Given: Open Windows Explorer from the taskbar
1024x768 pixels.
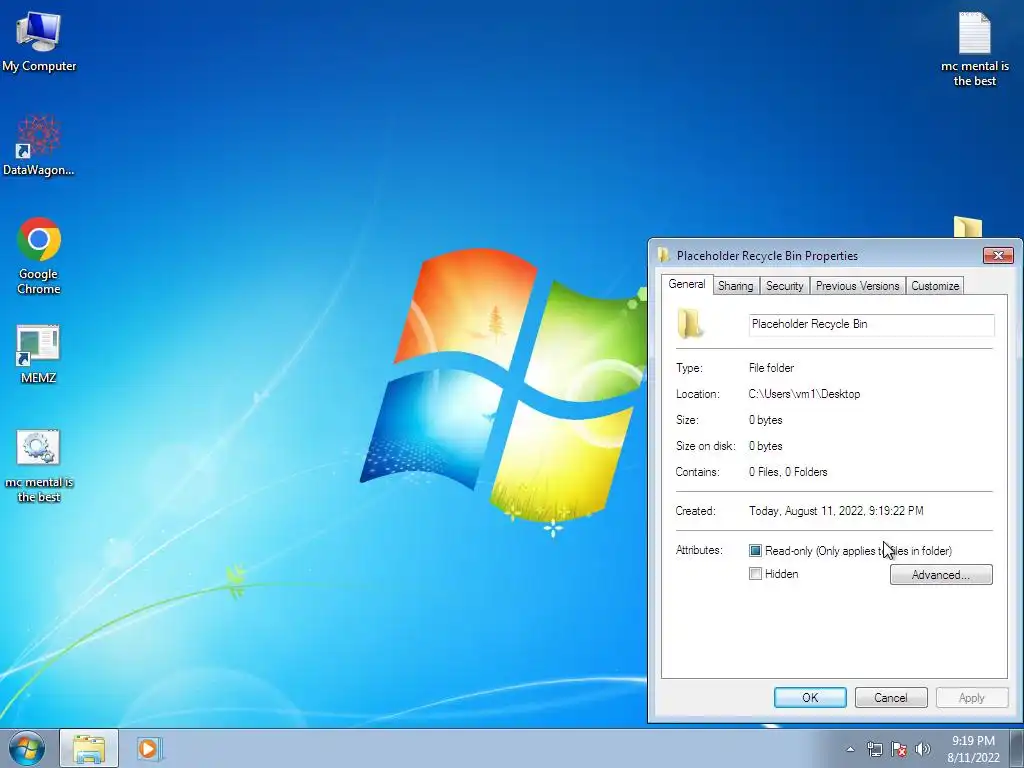Looking at the screenshot, I should 89,748.
